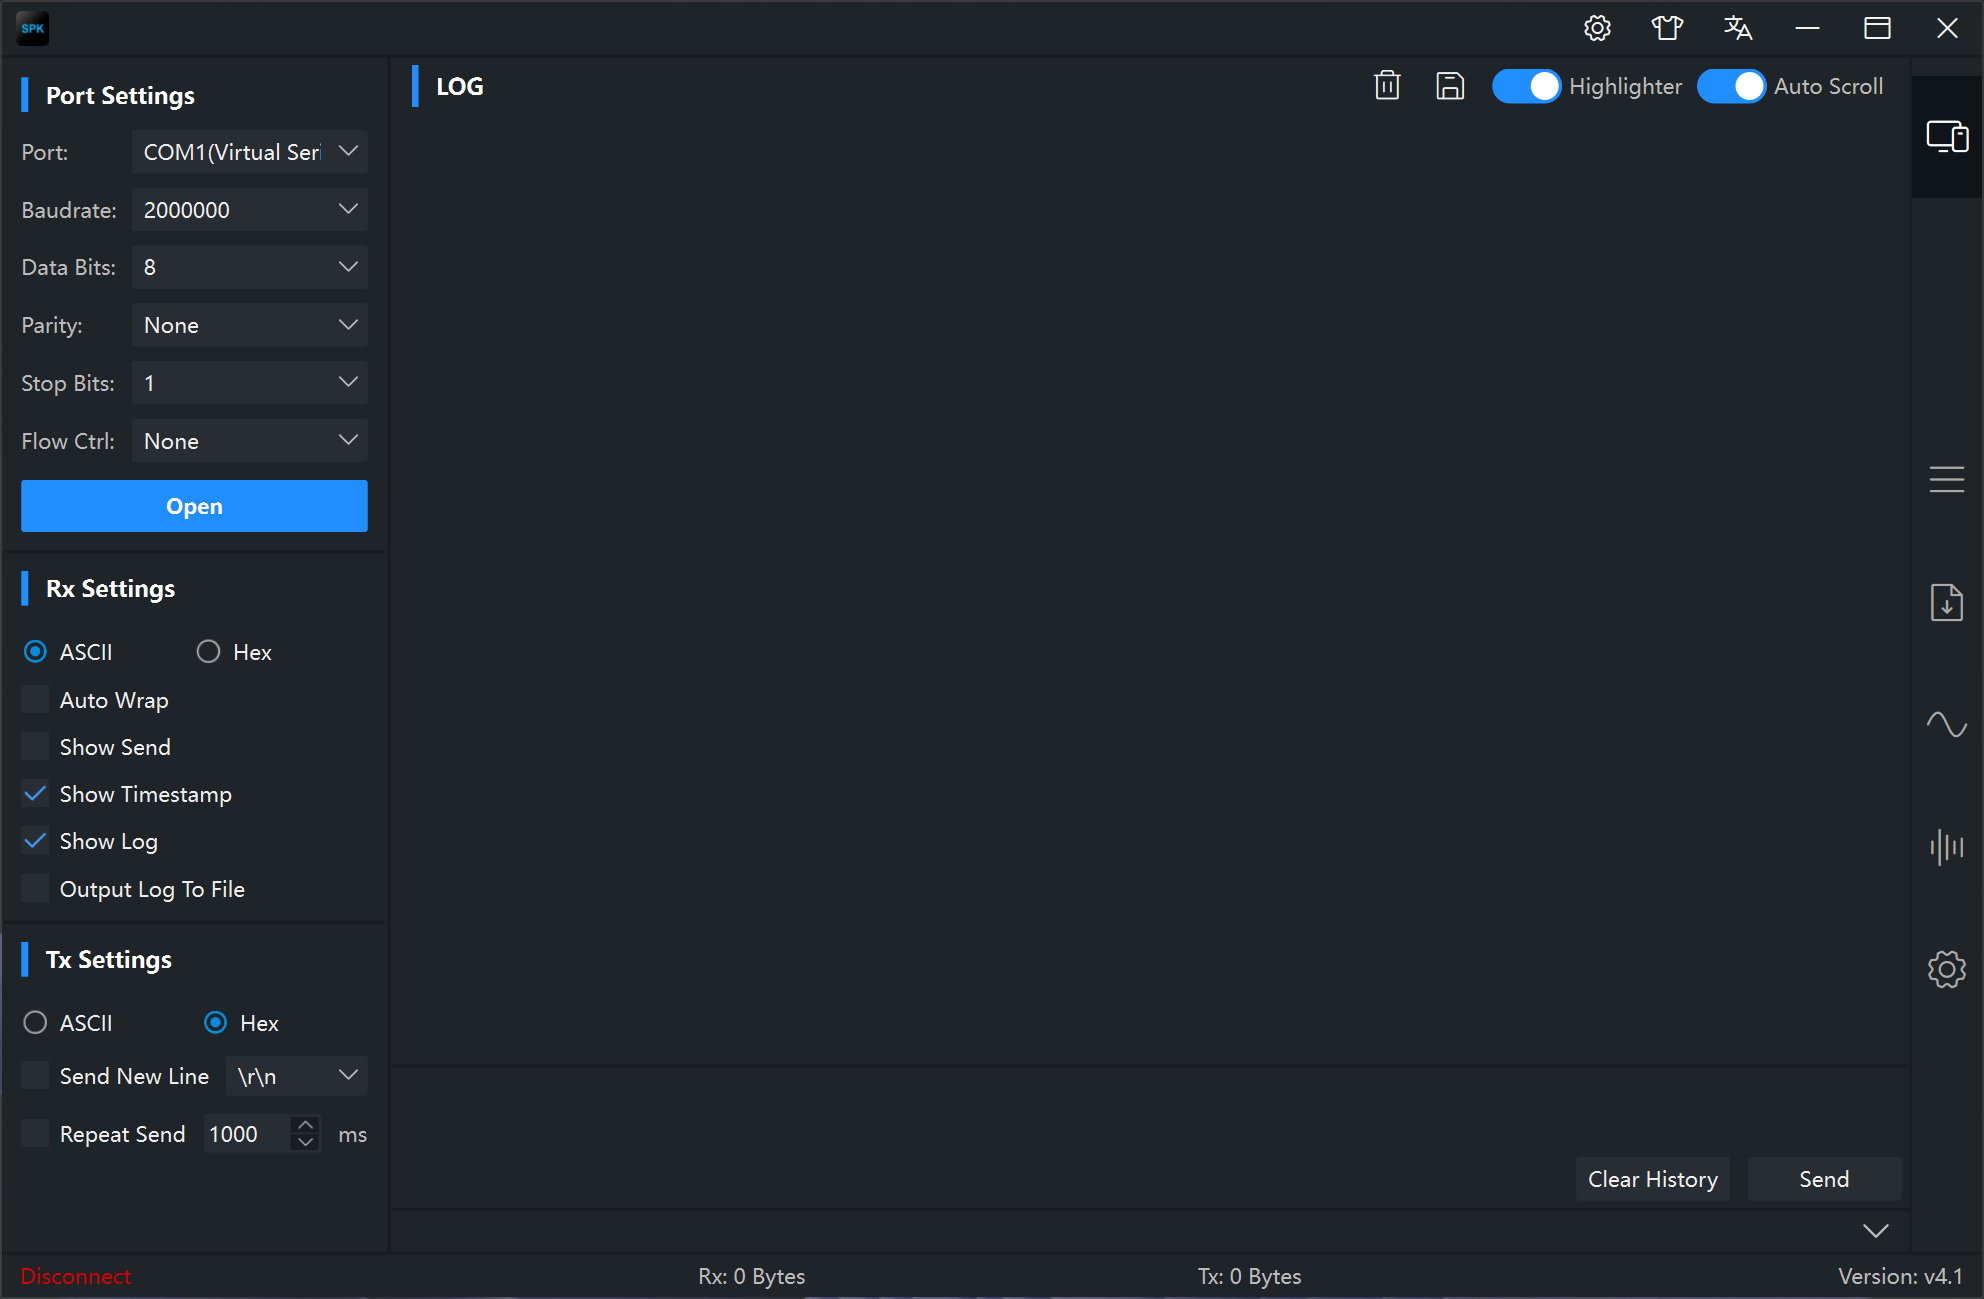The height and width of the screenshot is (1299, 1984).
Task: Open the settings gear in title bar
Action: pyautogui.click(x=1597, y=28)
